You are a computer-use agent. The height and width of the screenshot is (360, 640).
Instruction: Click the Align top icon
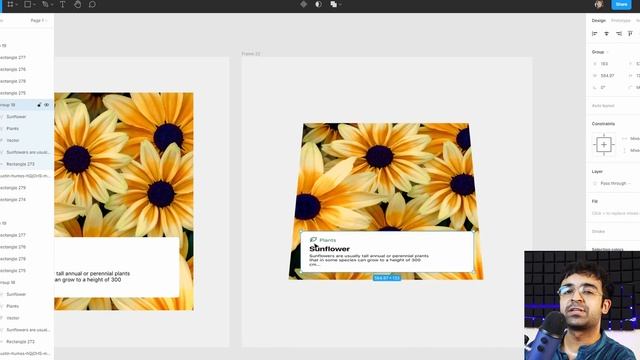pyautogui.click(x=631, y=34)
